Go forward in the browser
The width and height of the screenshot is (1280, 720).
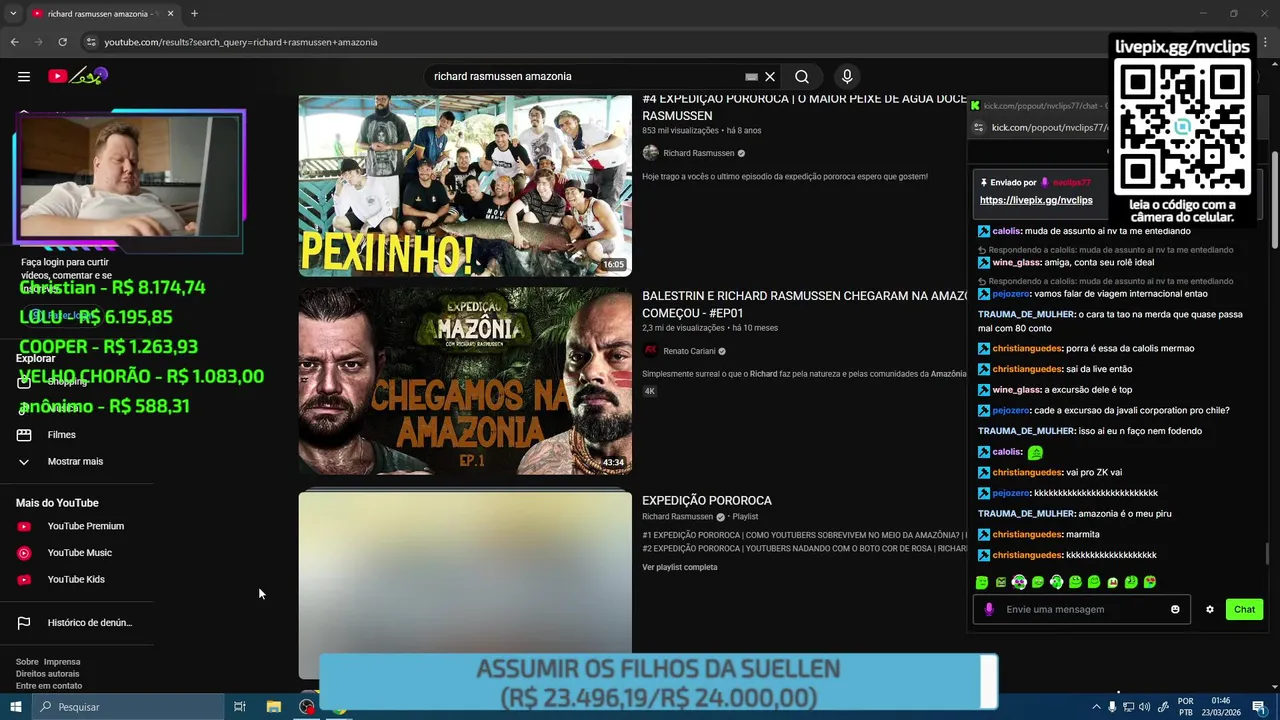[38, 42]
